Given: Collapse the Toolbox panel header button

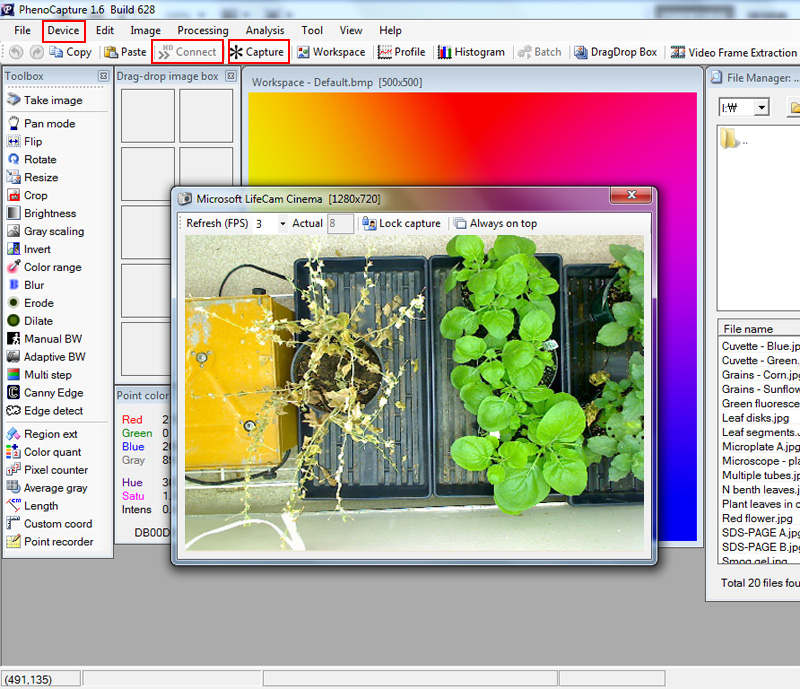Looking at the screenshot, I should (103, 76).
